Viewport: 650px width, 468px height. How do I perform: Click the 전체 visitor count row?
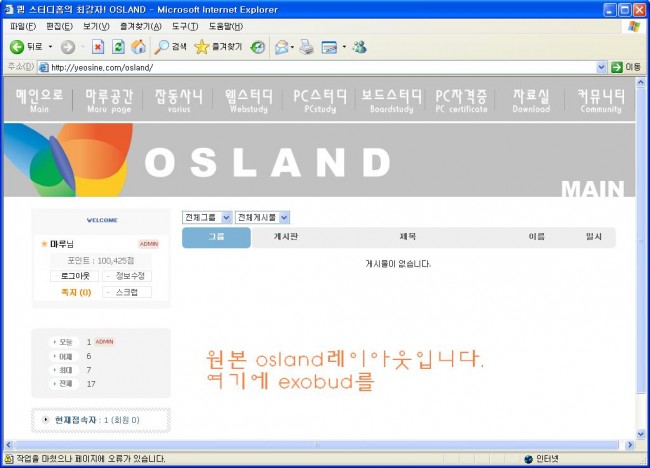pyautogui.click(x=73, y=384)
